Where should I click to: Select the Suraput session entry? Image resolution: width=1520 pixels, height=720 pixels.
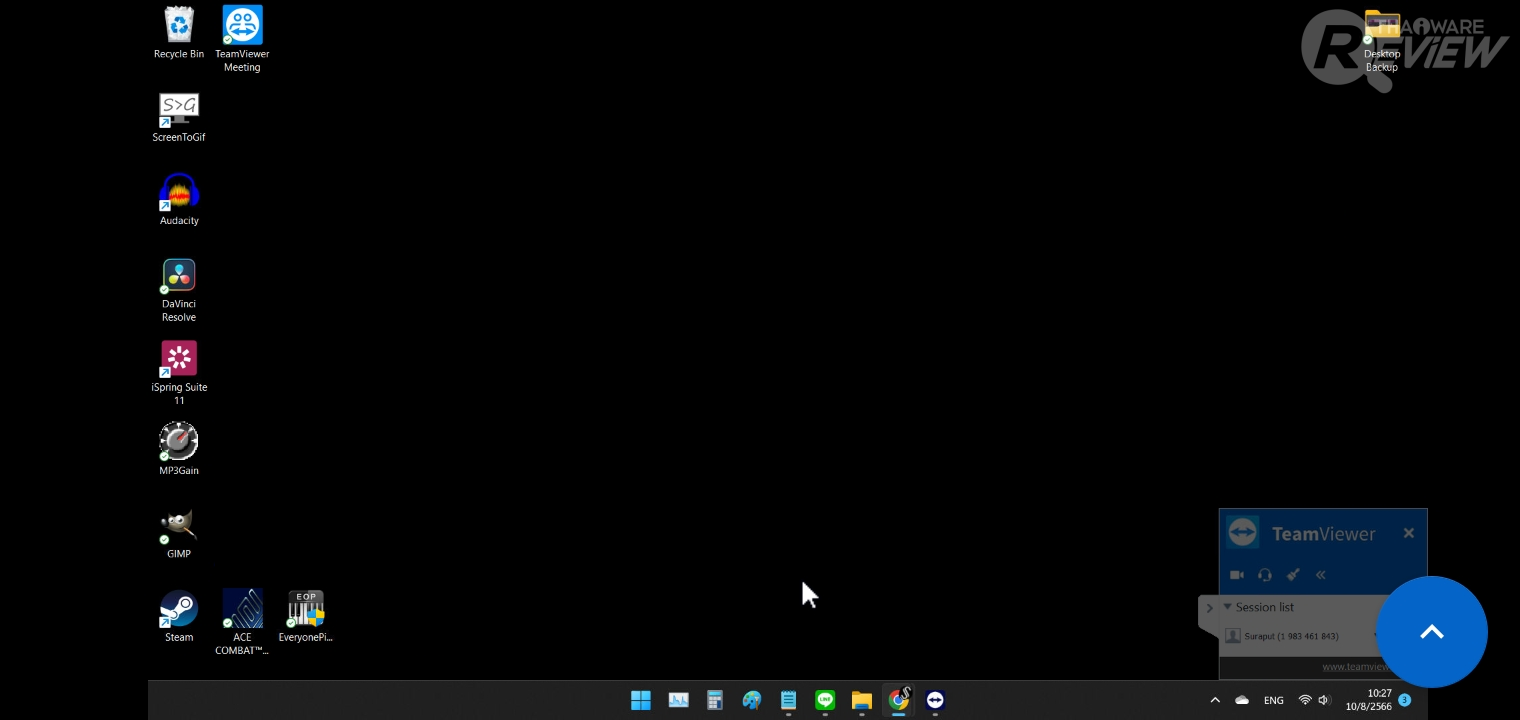coord(1291,636)
